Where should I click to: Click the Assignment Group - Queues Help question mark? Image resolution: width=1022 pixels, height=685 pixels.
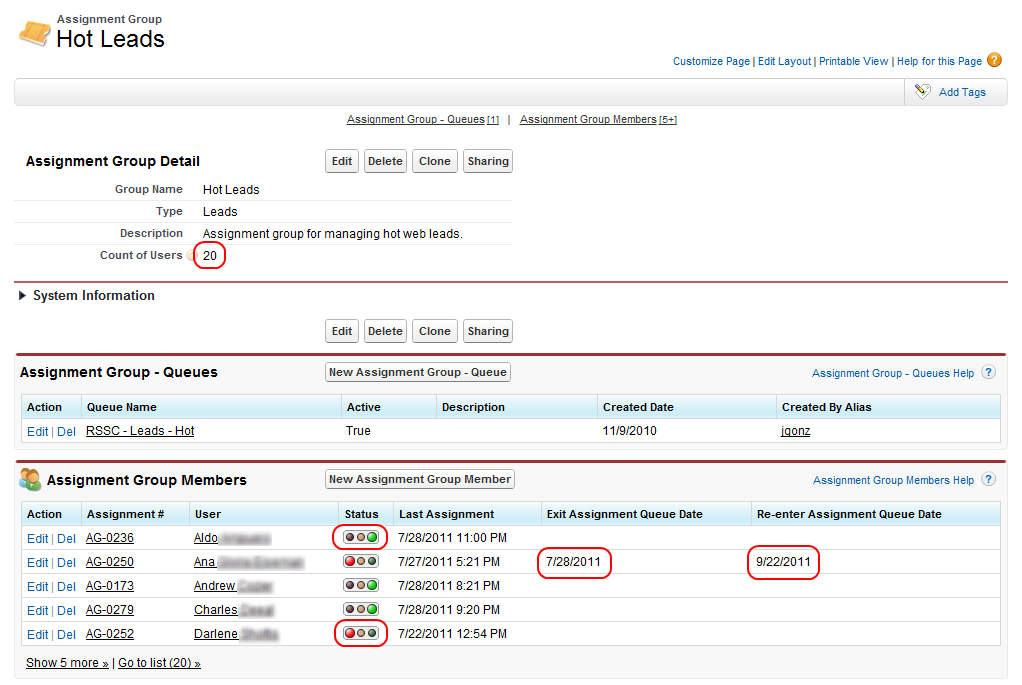(x=988, y=372)
